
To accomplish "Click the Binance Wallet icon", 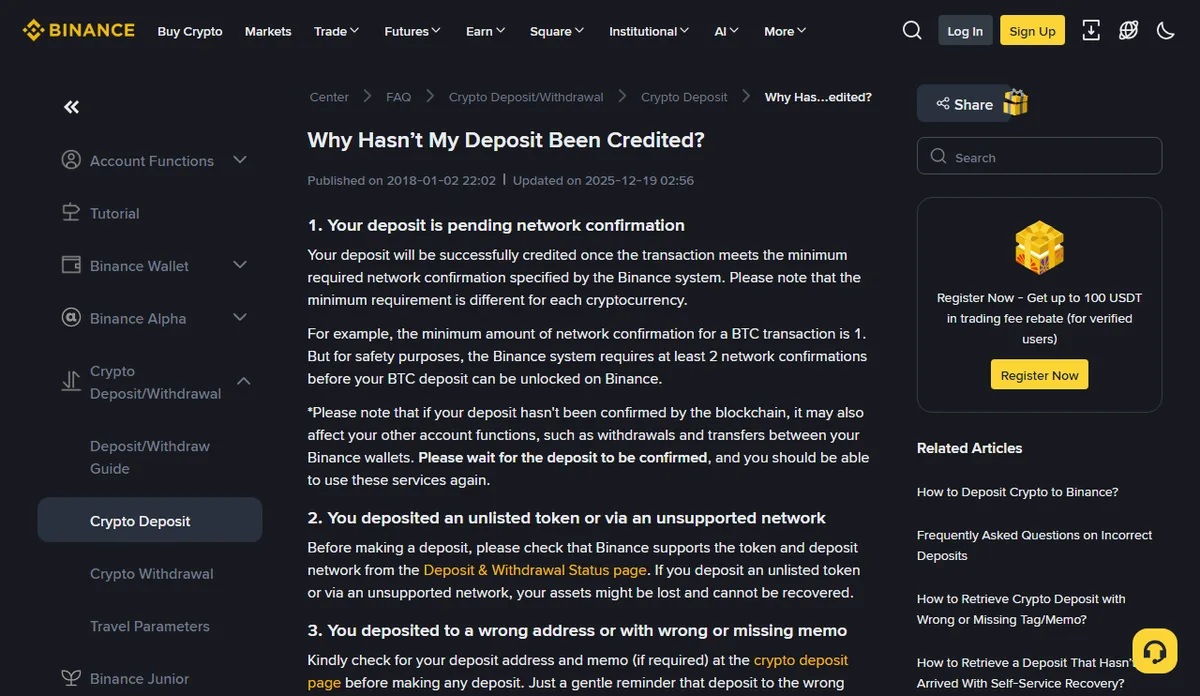I will coord(71,265).
